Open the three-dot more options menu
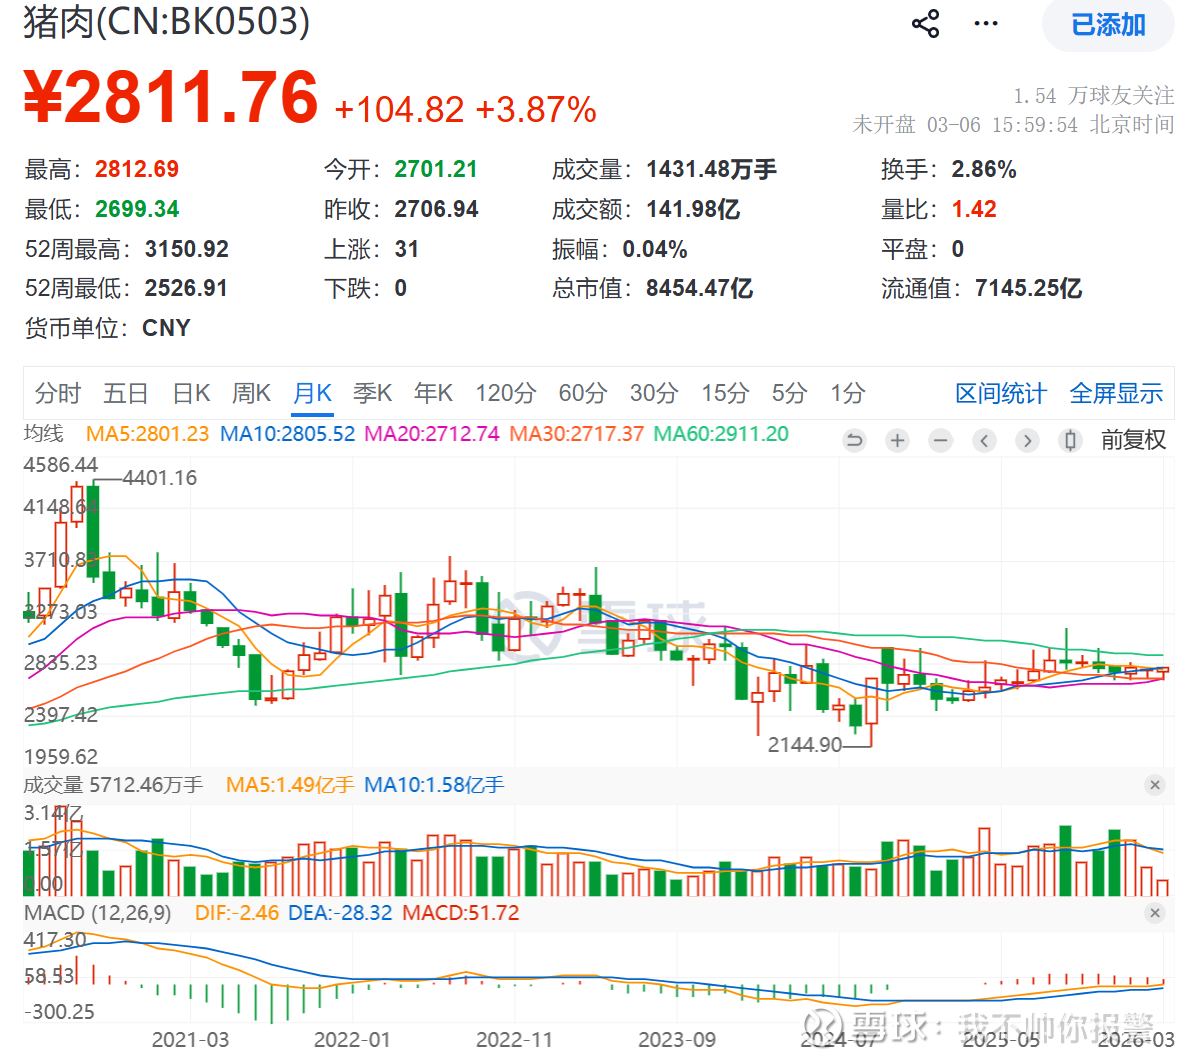The width and height of the screenshot is (1188, 1064). [x=986, y=24]
